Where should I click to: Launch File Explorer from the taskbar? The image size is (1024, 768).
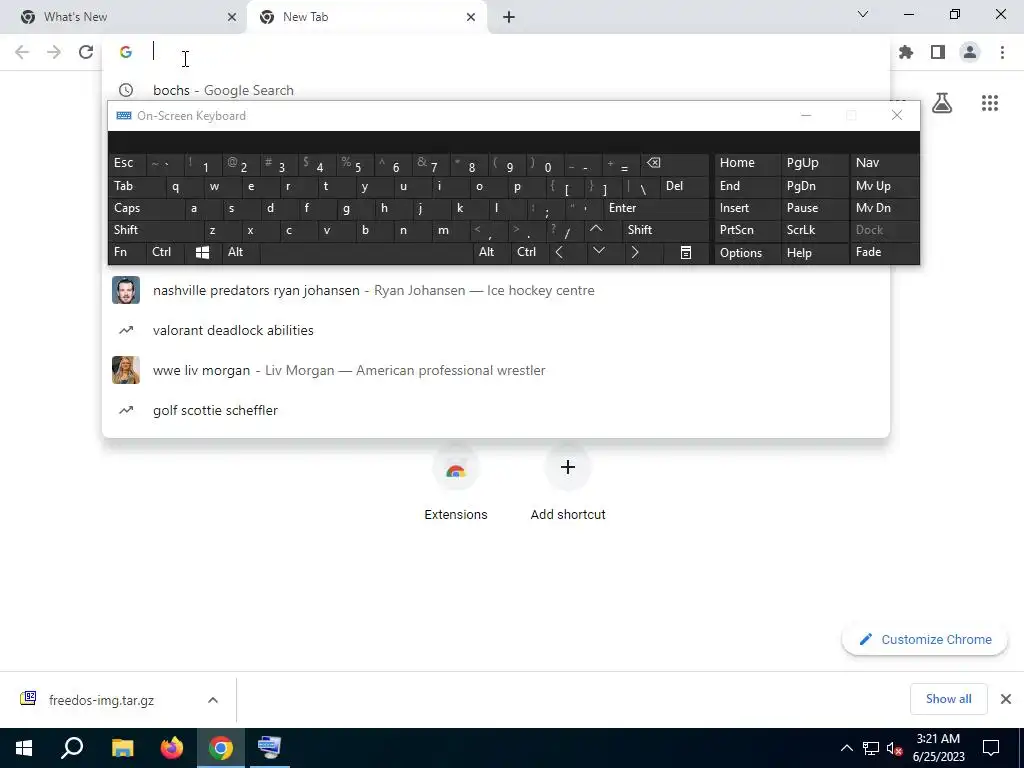click(123, 748)
